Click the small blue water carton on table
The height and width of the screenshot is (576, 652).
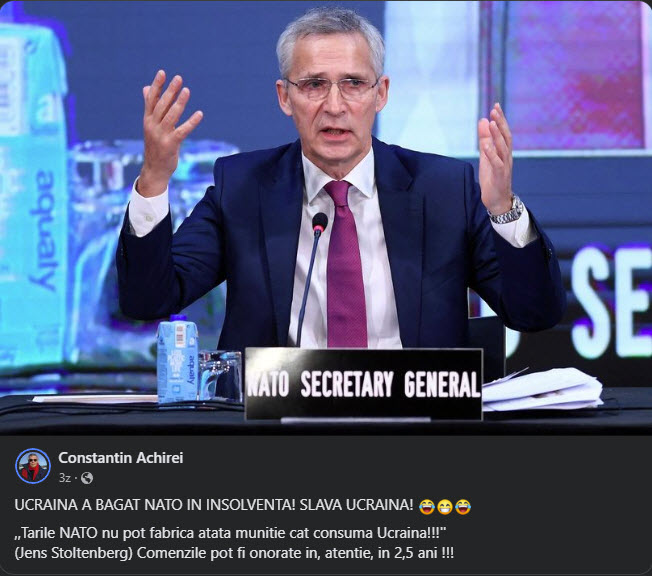[x=177, y=359]
